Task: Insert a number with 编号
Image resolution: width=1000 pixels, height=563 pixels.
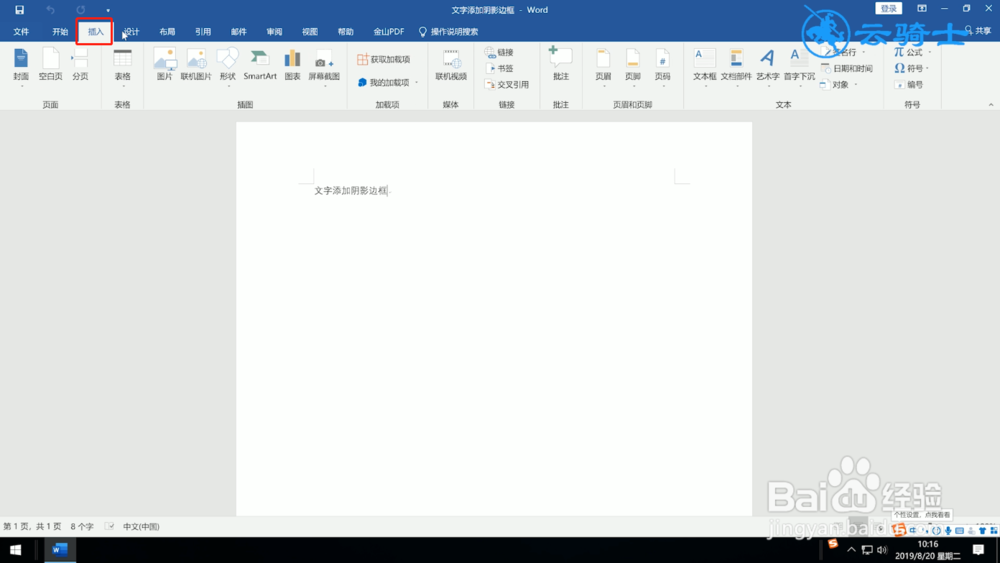Action: tap(909, 84)
